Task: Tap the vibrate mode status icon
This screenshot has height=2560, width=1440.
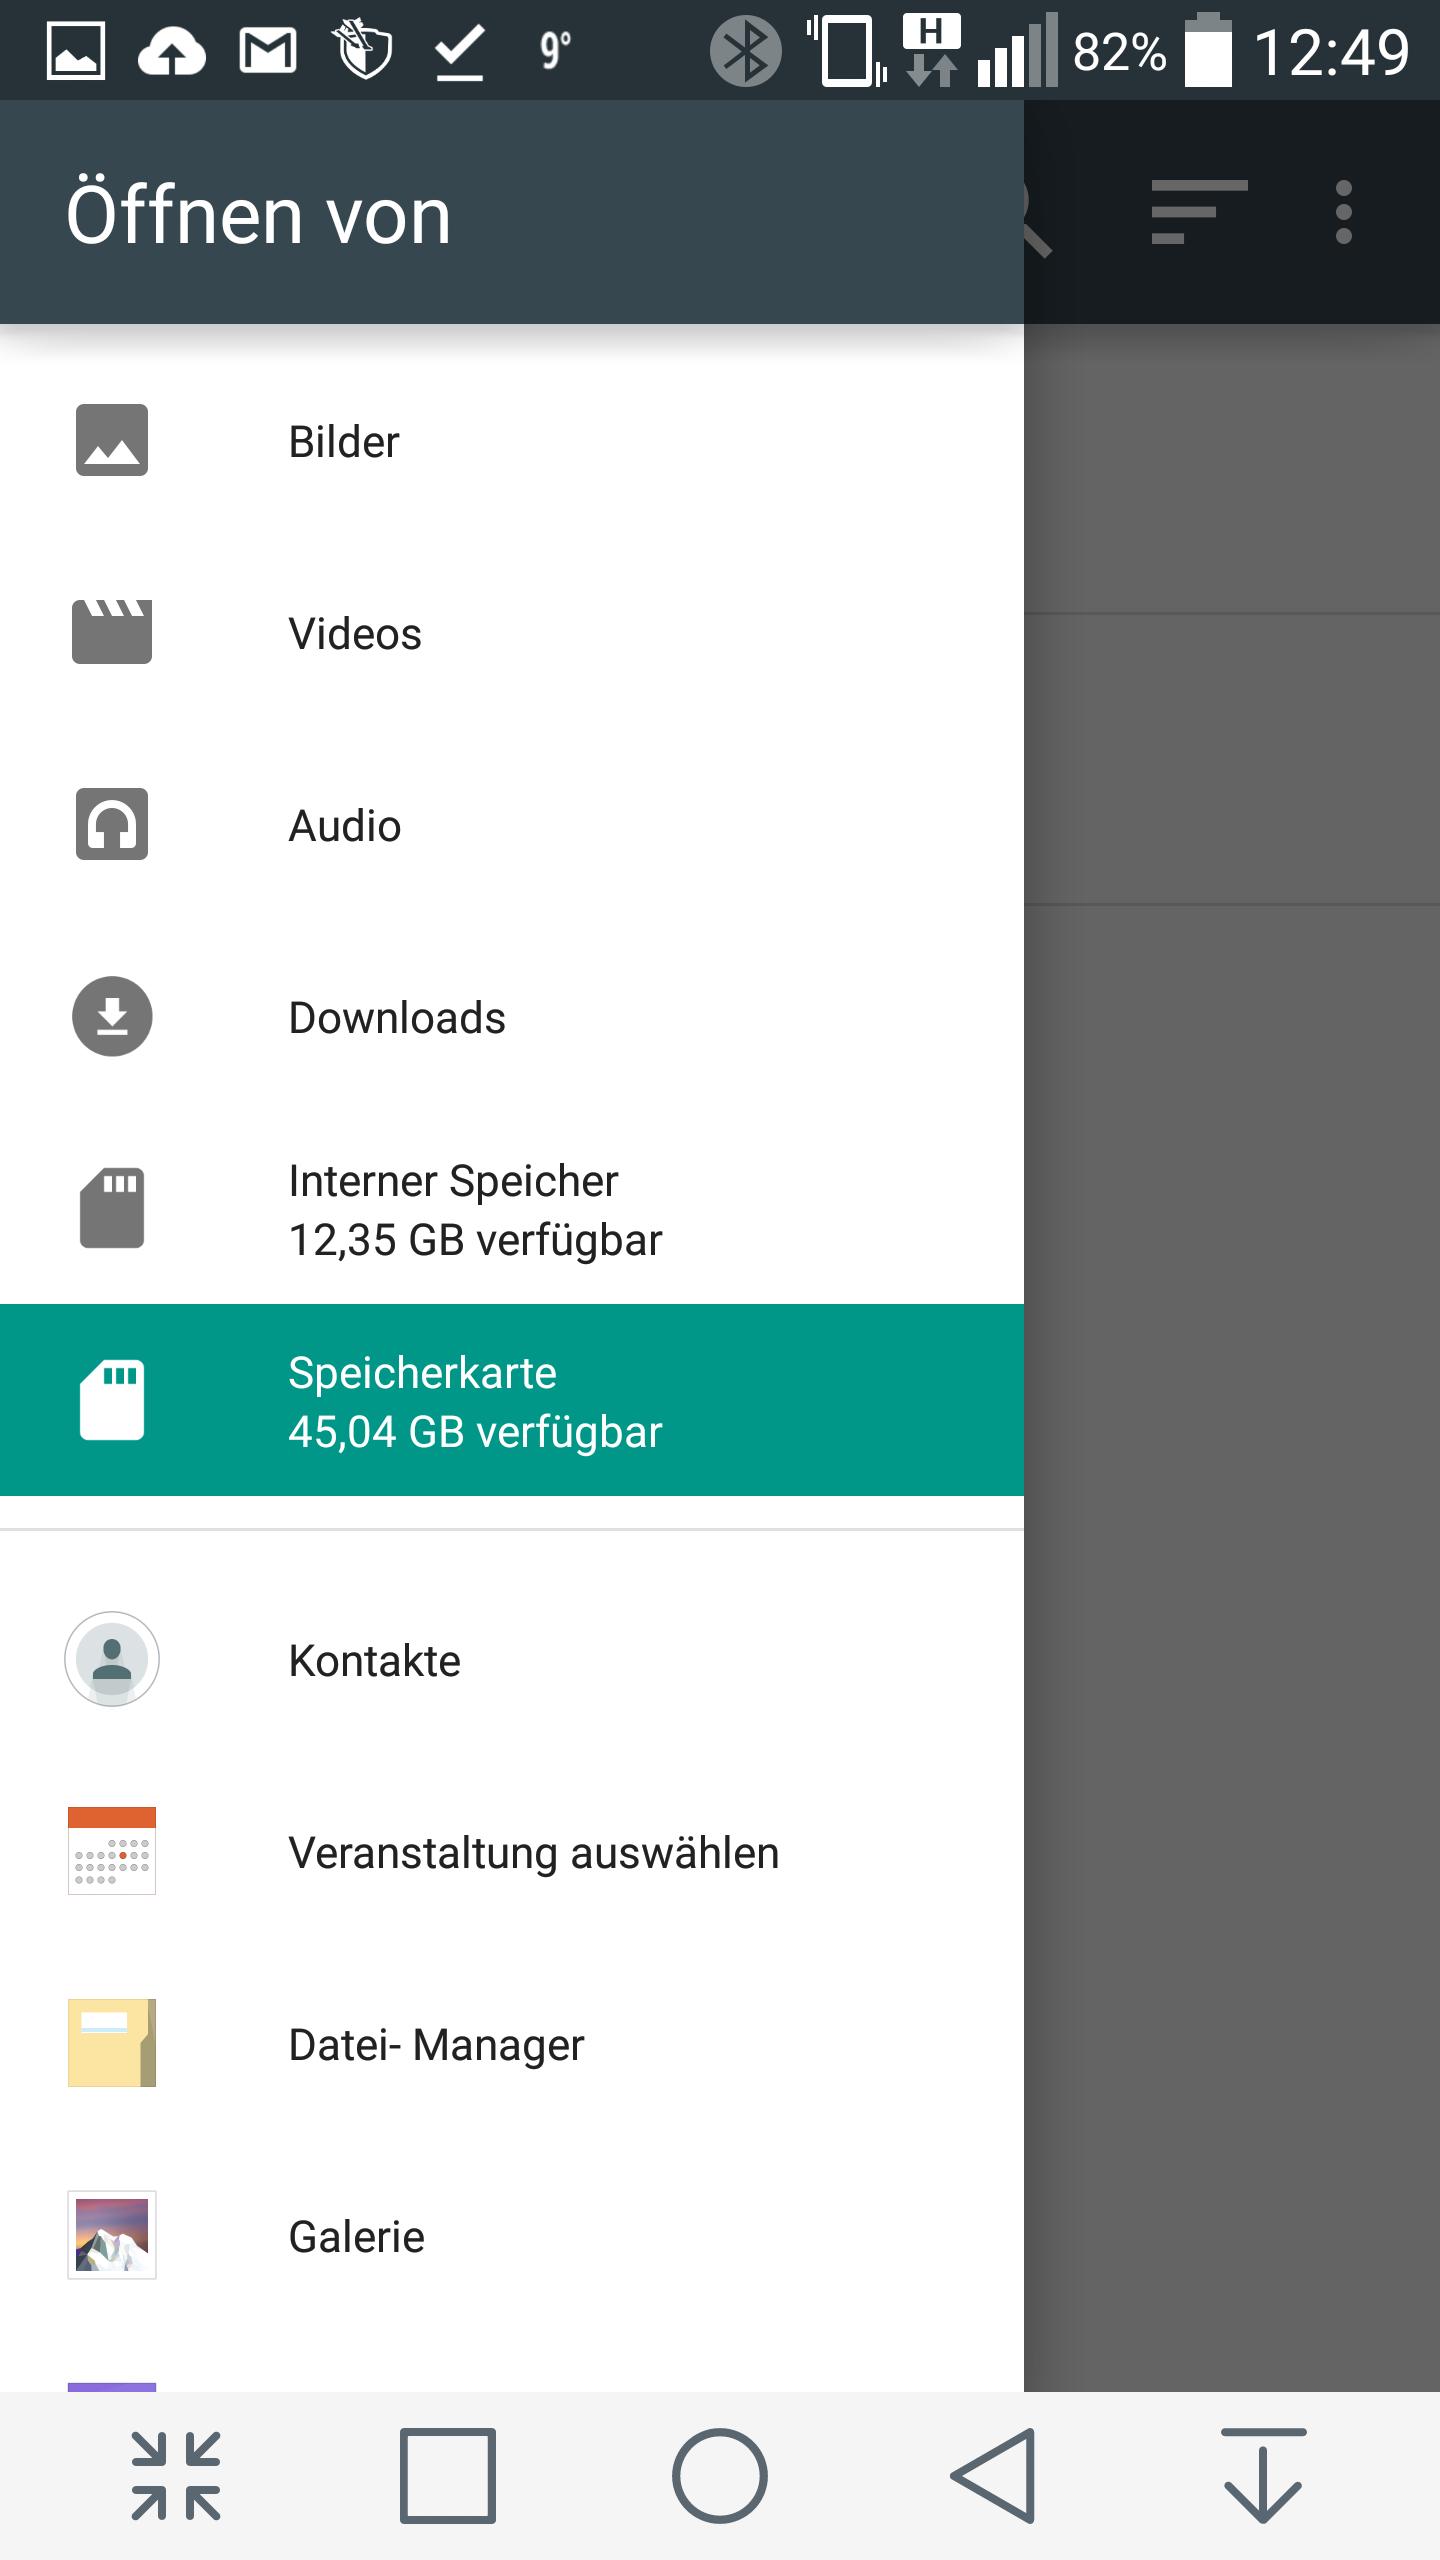Action: [846, 51]
